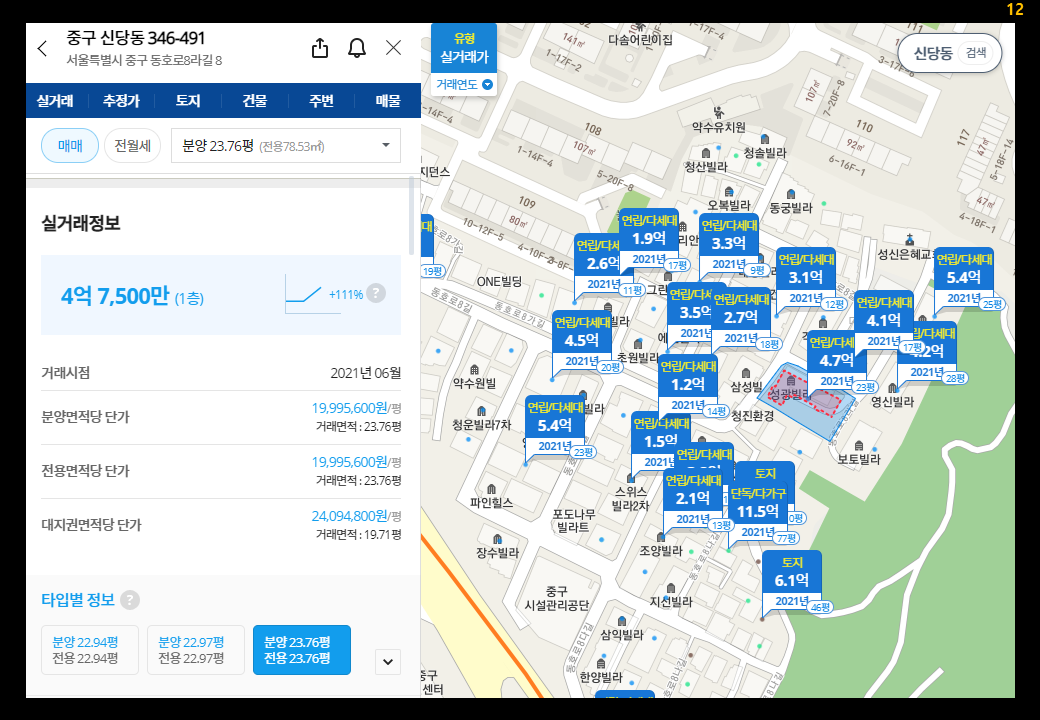This screenshot has width=1040, height=720.
Task: Open the 4.1억 연립/다세대 map marker
Action: coord(883,321)
